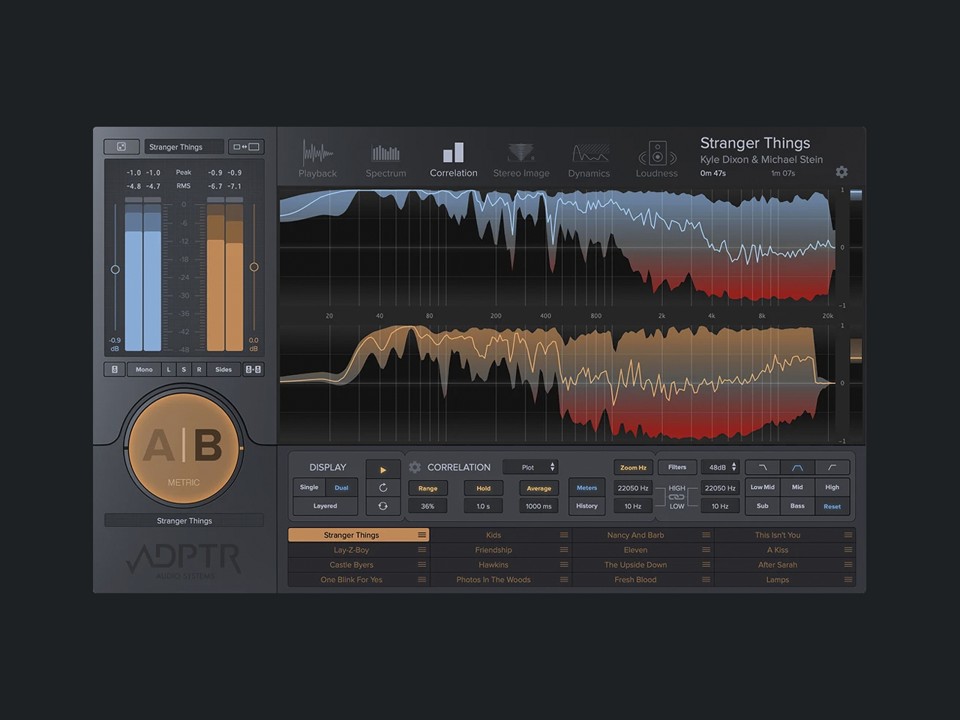Screen dimensions: 960x720
Task: Open menu icon for Eleven track
Action: 706,550
